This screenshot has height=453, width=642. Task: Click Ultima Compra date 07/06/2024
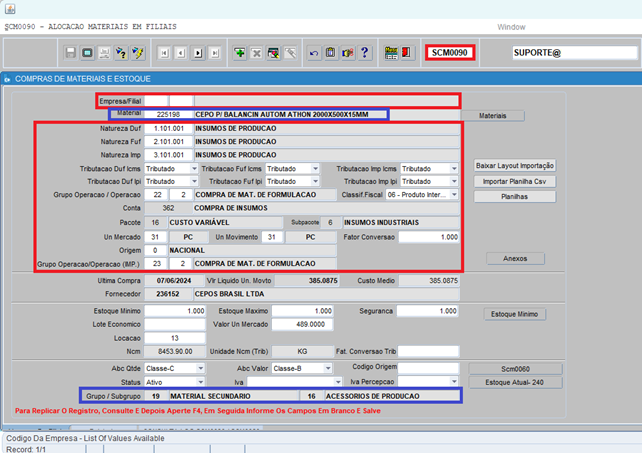(174, 281)
